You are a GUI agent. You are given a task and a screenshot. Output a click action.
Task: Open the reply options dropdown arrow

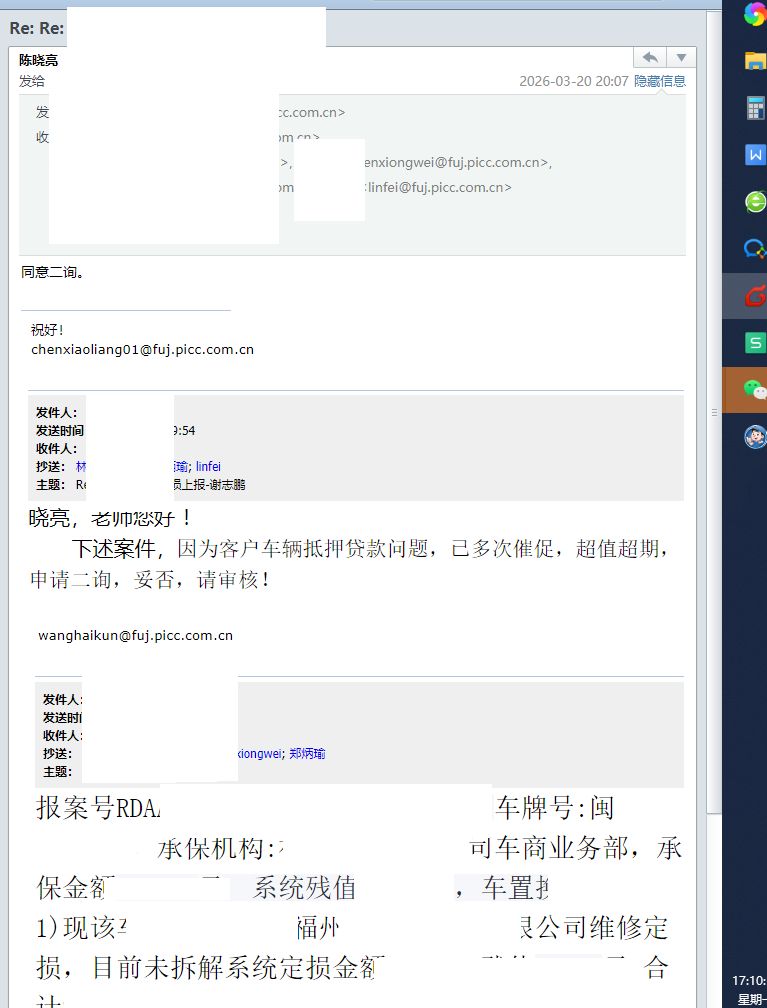681,58
